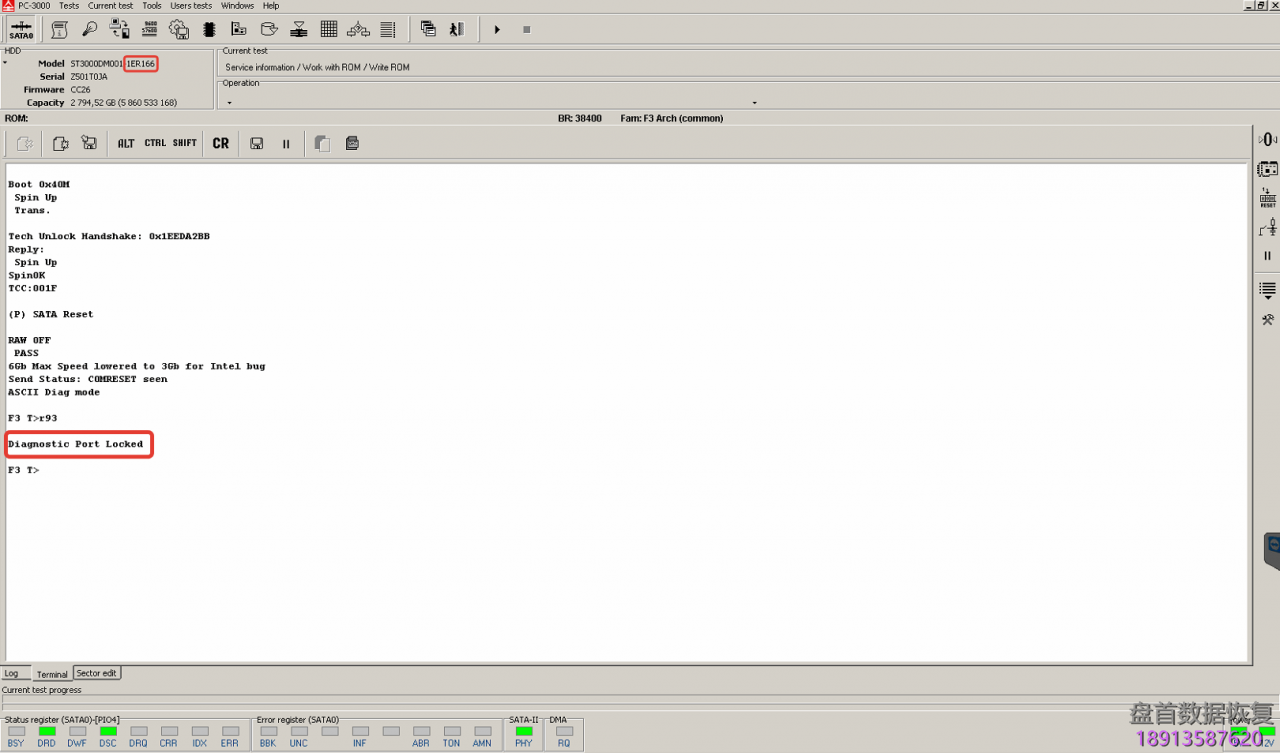The height and width of the screenshot is (753, 1280).
Task: Open the sector grid view icon
Action: 328,30
